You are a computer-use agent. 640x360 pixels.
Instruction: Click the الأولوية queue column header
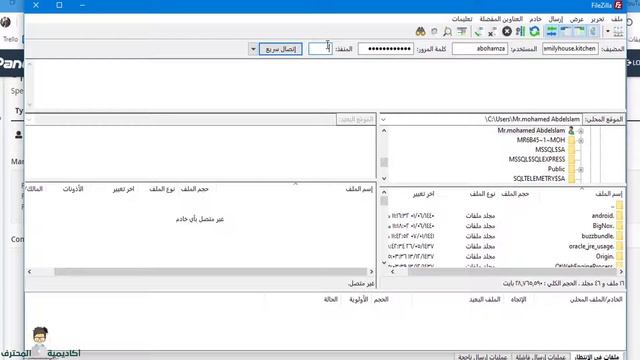tap(358, 300)
